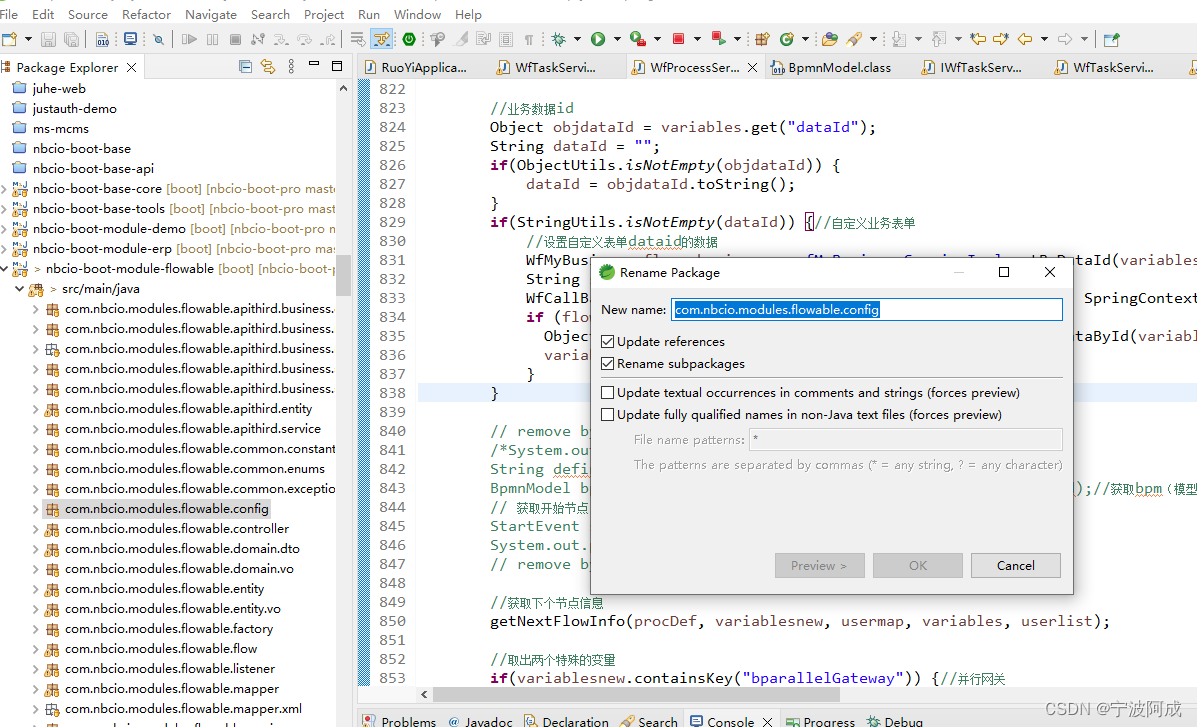Close the WfProcessSer... editor tab
The width and height of the screenshot is (1197, 727).
coord(752,67)
